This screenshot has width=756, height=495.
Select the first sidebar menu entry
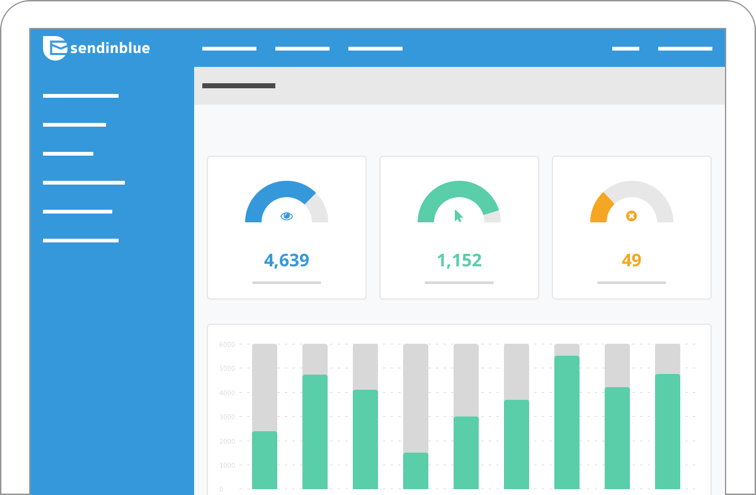coord(81,96)
